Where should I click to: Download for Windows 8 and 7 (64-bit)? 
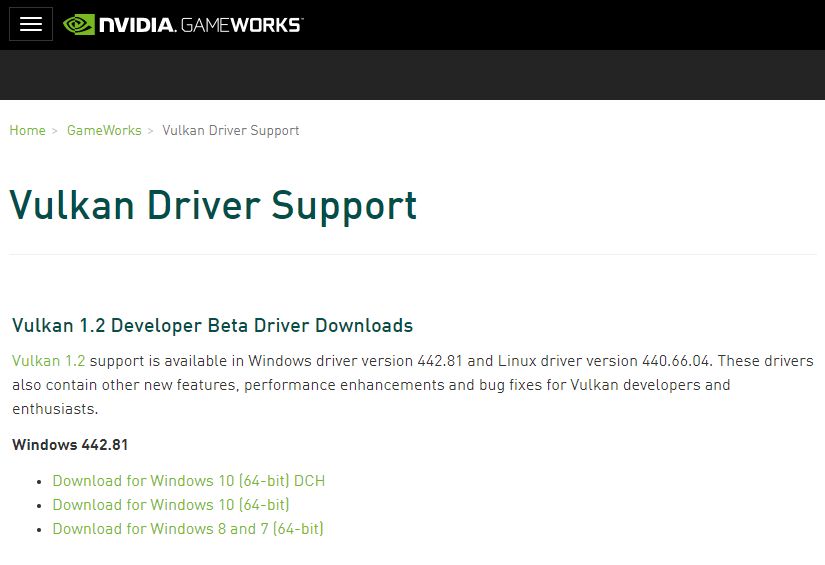(188, 529)
